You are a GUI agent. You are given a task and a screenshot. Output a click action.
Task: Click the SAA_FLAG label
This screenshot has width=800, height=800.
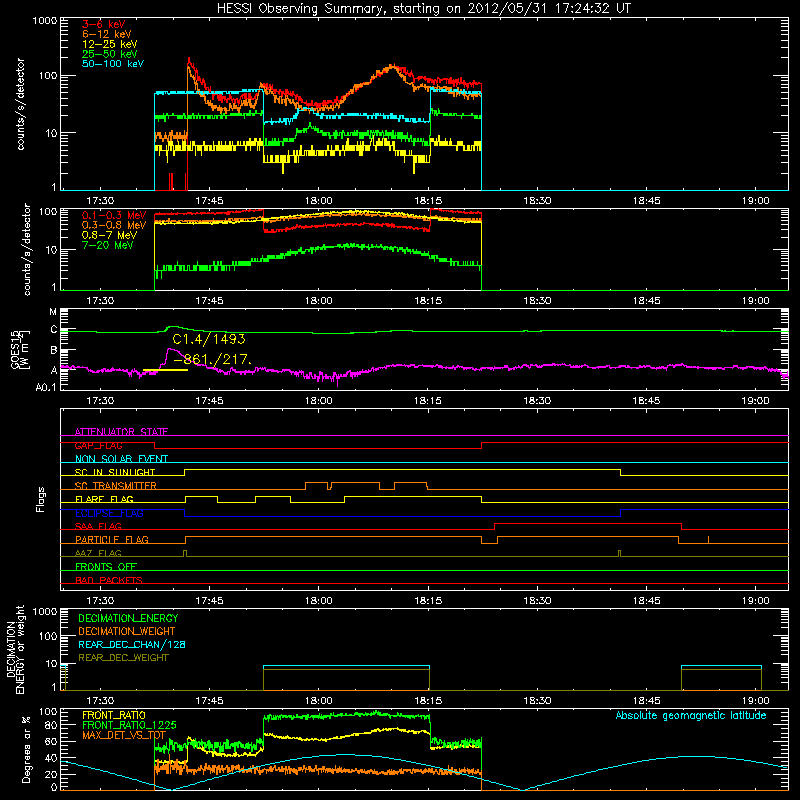98,526
